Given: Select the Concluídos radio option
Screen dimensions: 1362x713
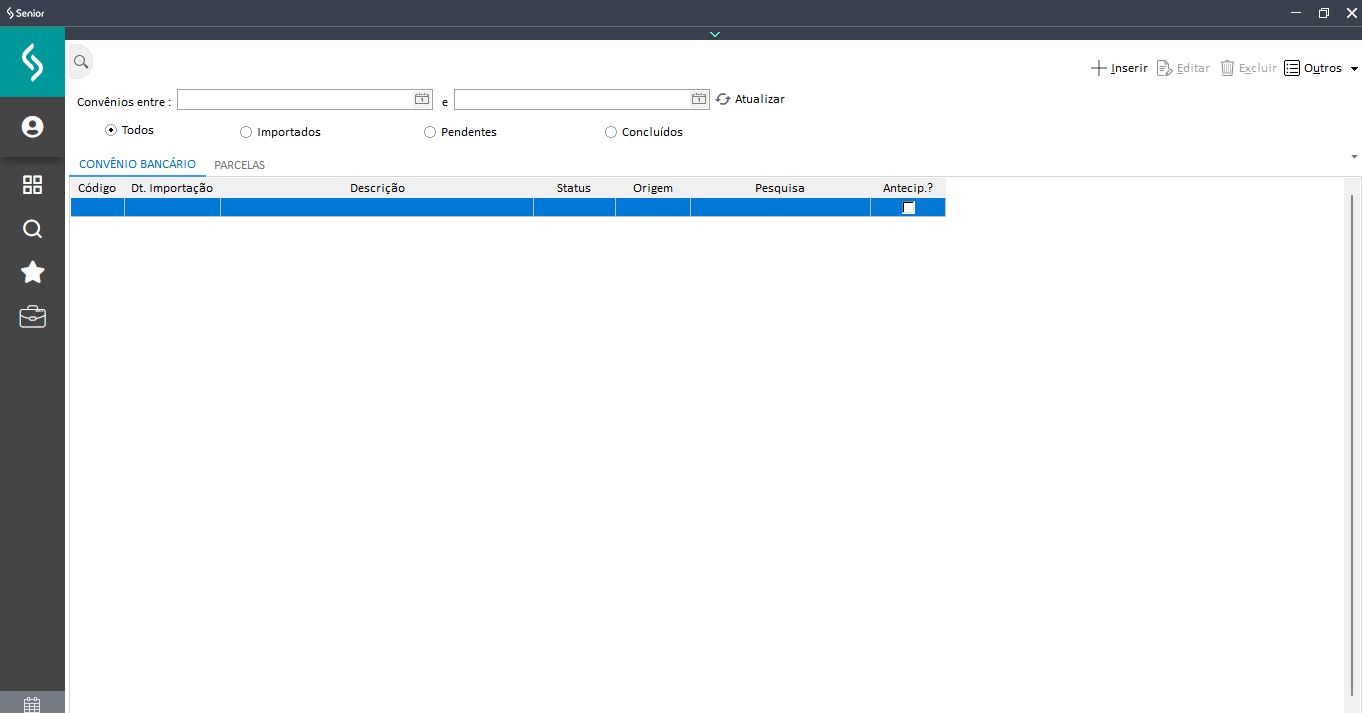Looking at the screenshot, I should [x=644, y=132].
